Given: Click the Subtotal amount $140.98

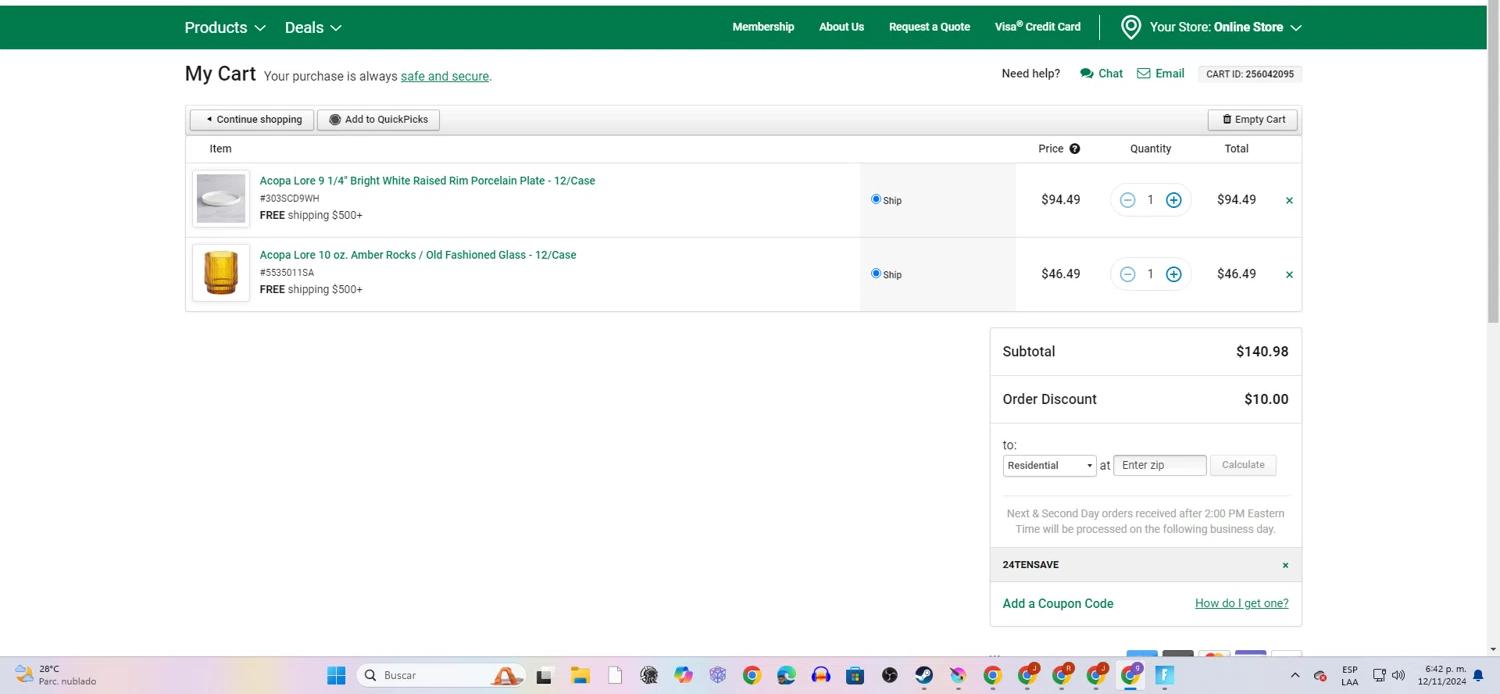Looking at the screenshot, I should click(1262, 352).
